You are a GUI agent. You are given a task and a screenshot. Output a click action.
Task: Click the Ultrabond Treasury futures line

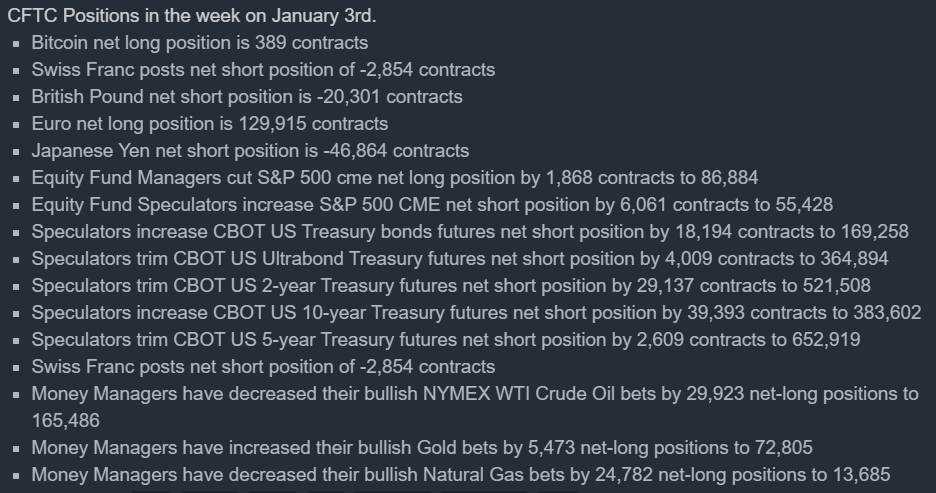(x=459, y=259)
